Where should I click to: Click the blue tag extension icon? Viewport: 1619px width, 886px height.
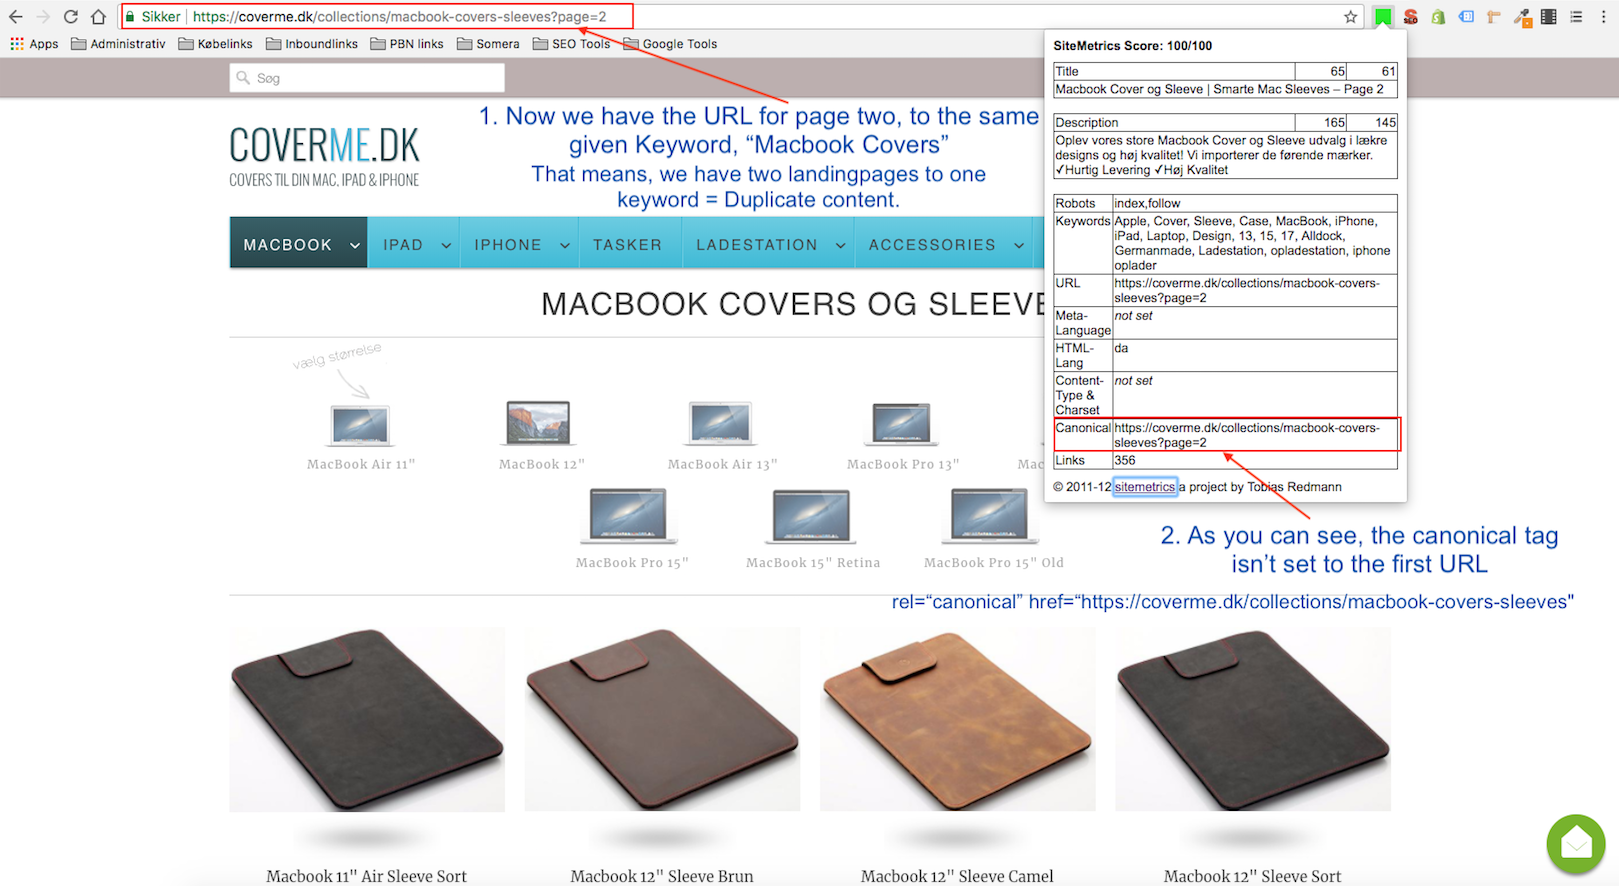1466,17
